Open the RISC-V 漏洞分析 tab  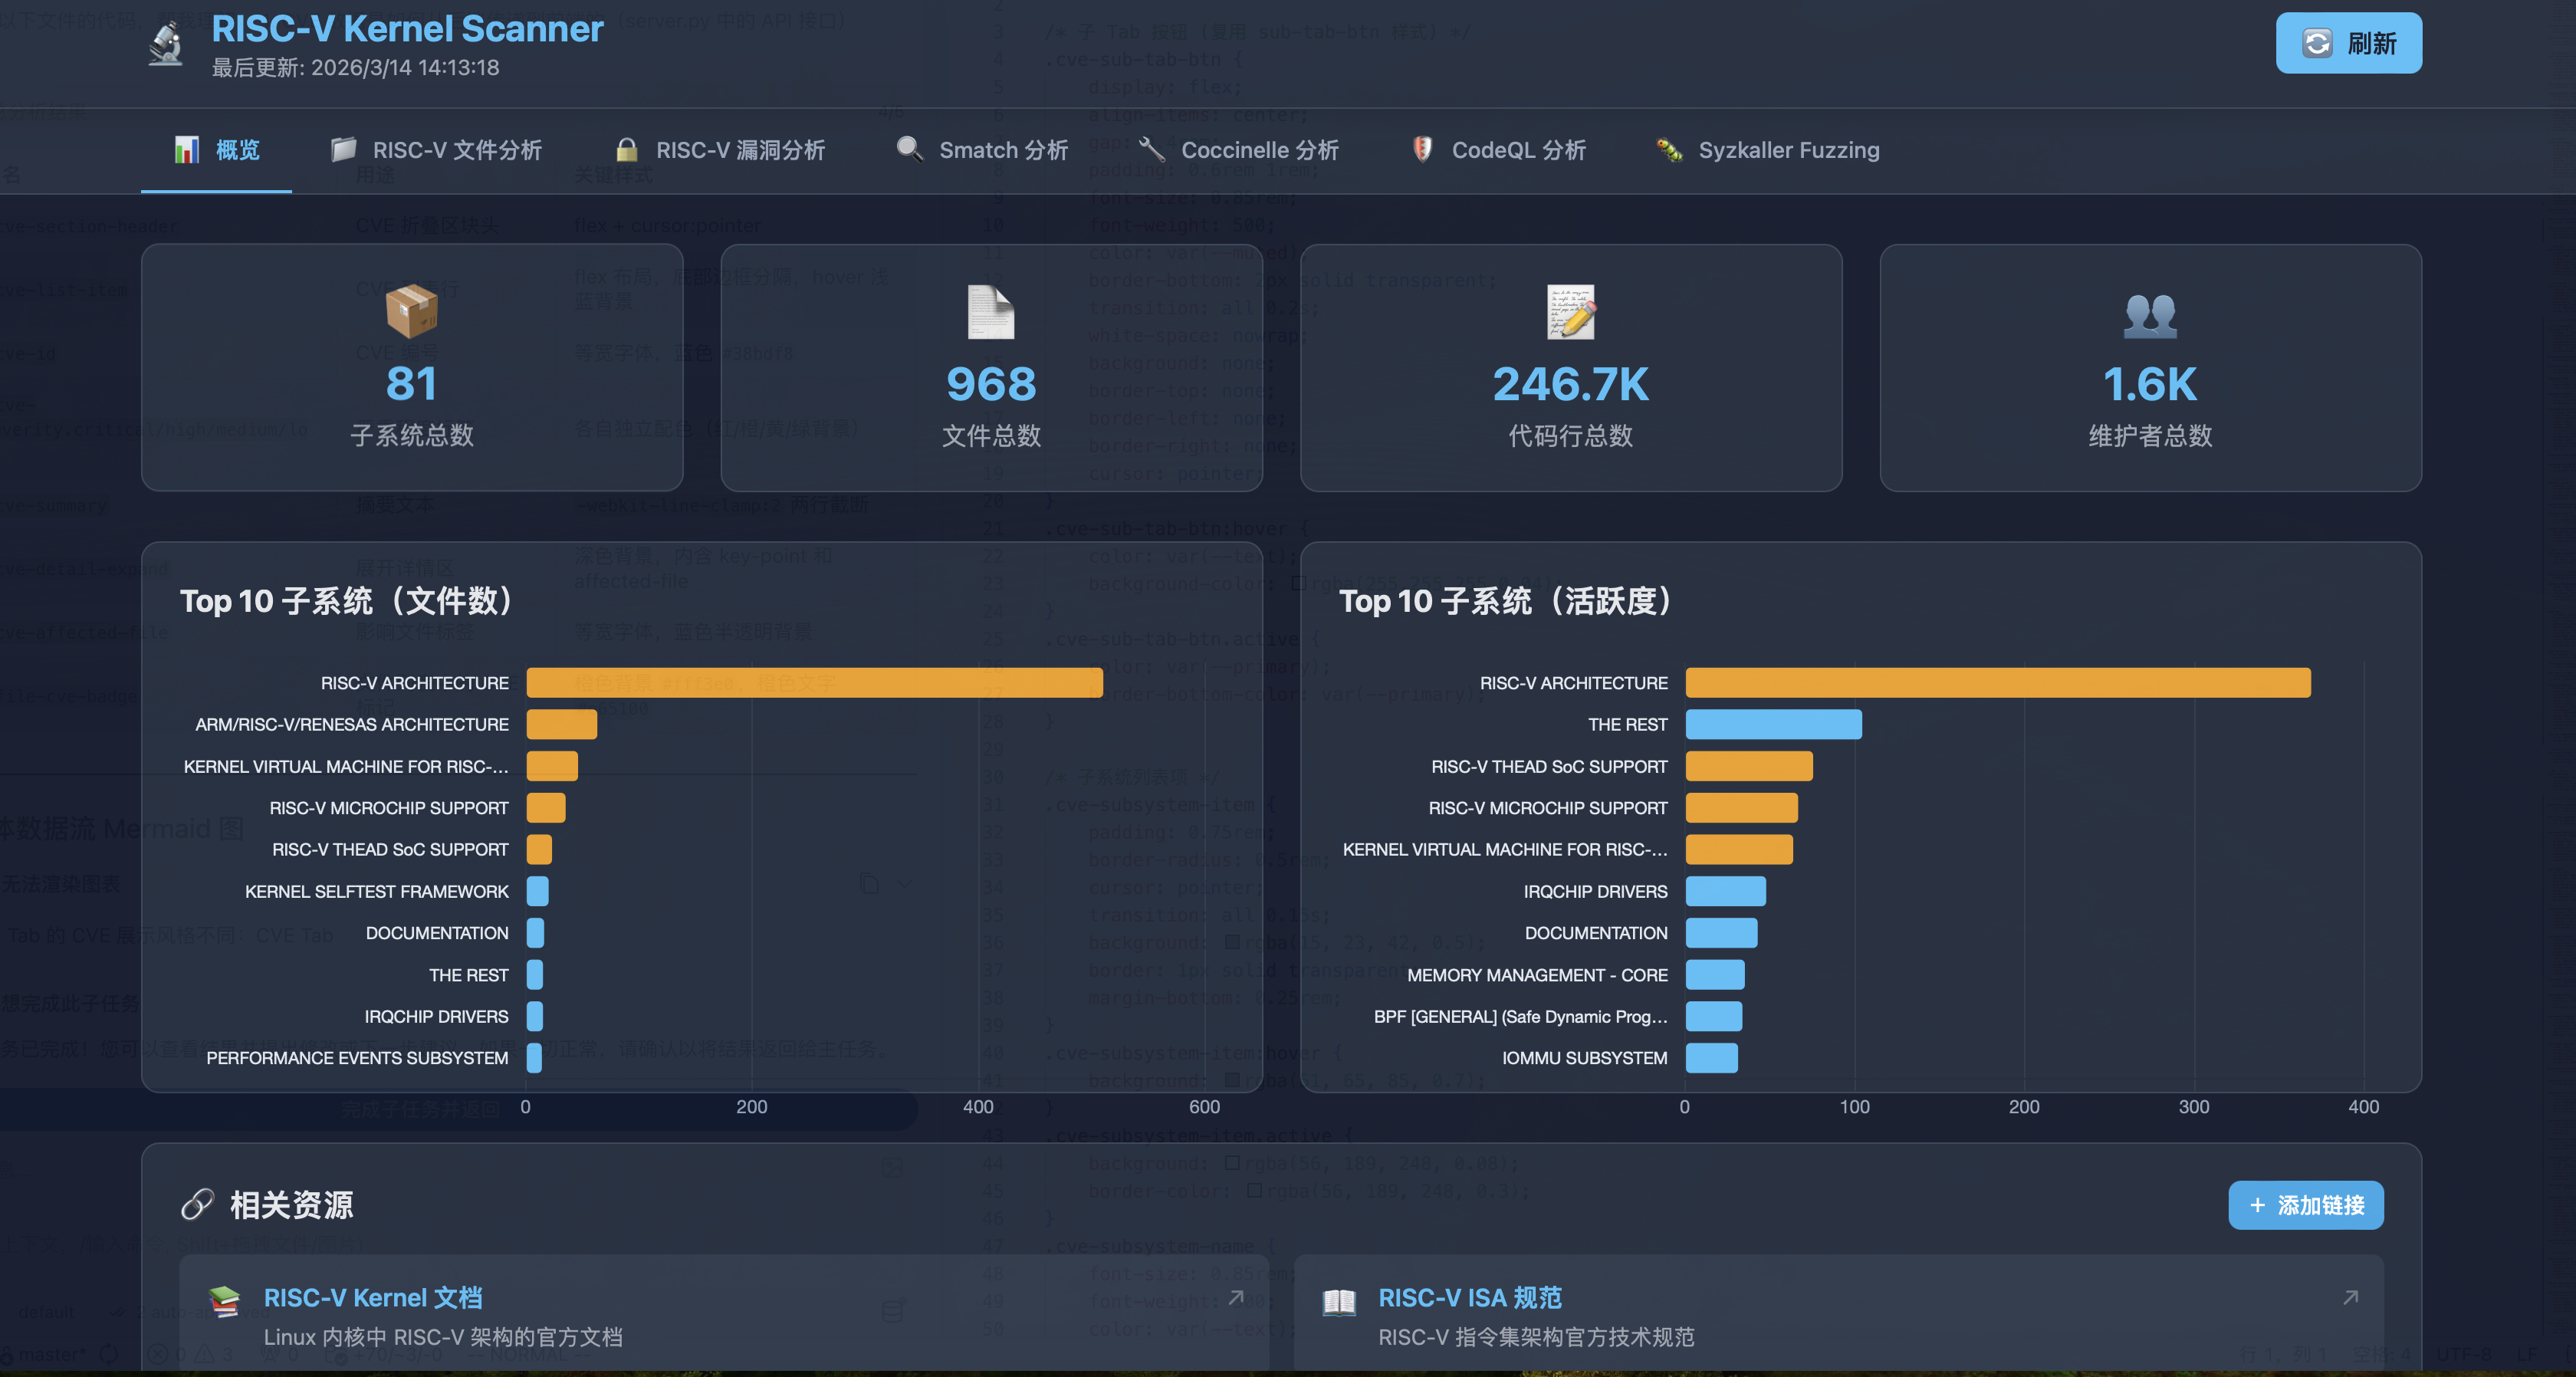[719, 150]
